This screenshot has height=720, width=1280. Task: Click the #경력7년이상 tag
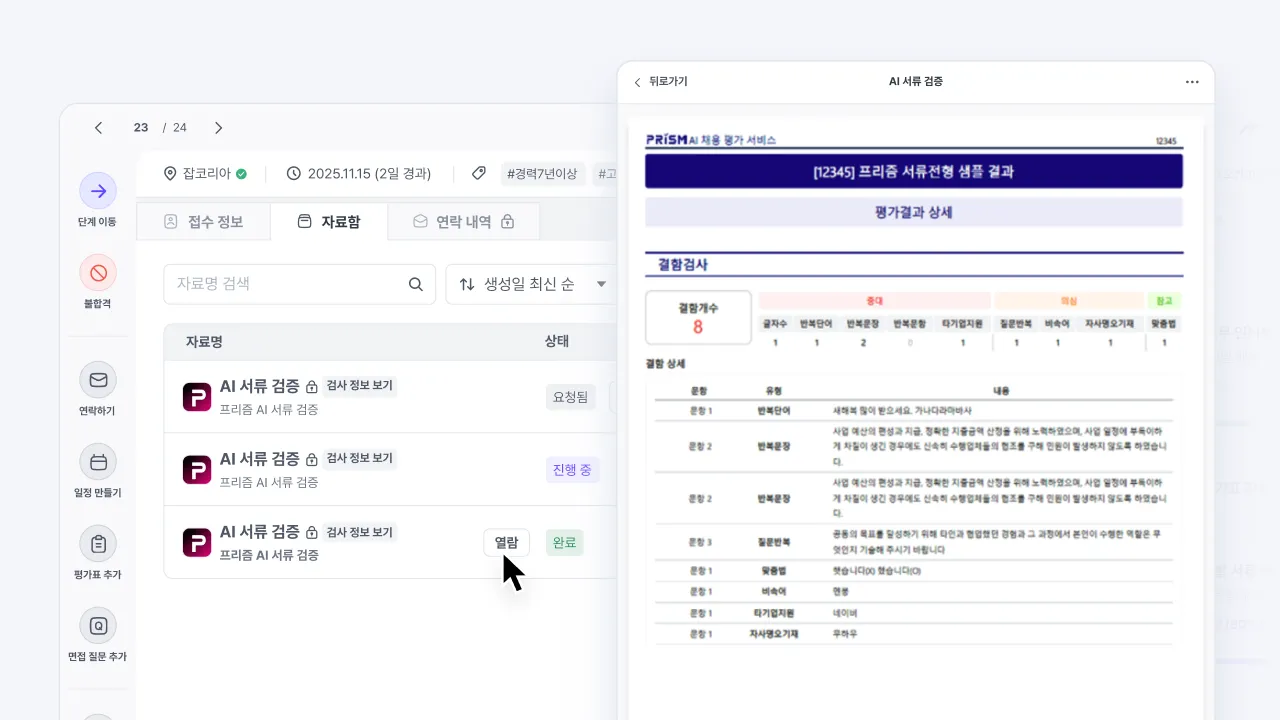click(x=542, y=173)
